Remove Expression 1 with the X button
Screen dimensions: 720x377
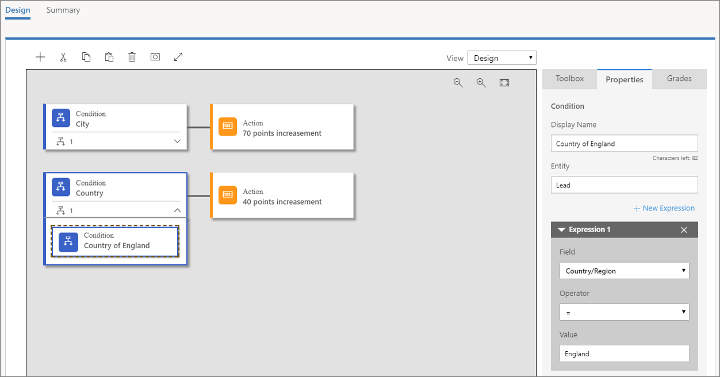click(684, 230)
